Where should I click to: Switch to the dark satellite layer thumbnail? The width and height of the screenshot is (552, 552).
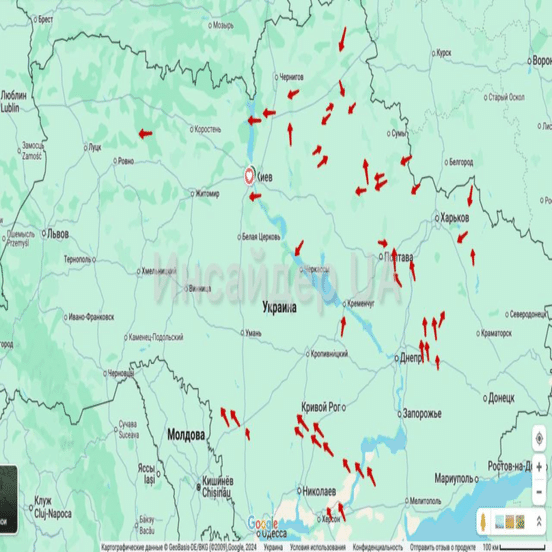[x=8, y=499]
